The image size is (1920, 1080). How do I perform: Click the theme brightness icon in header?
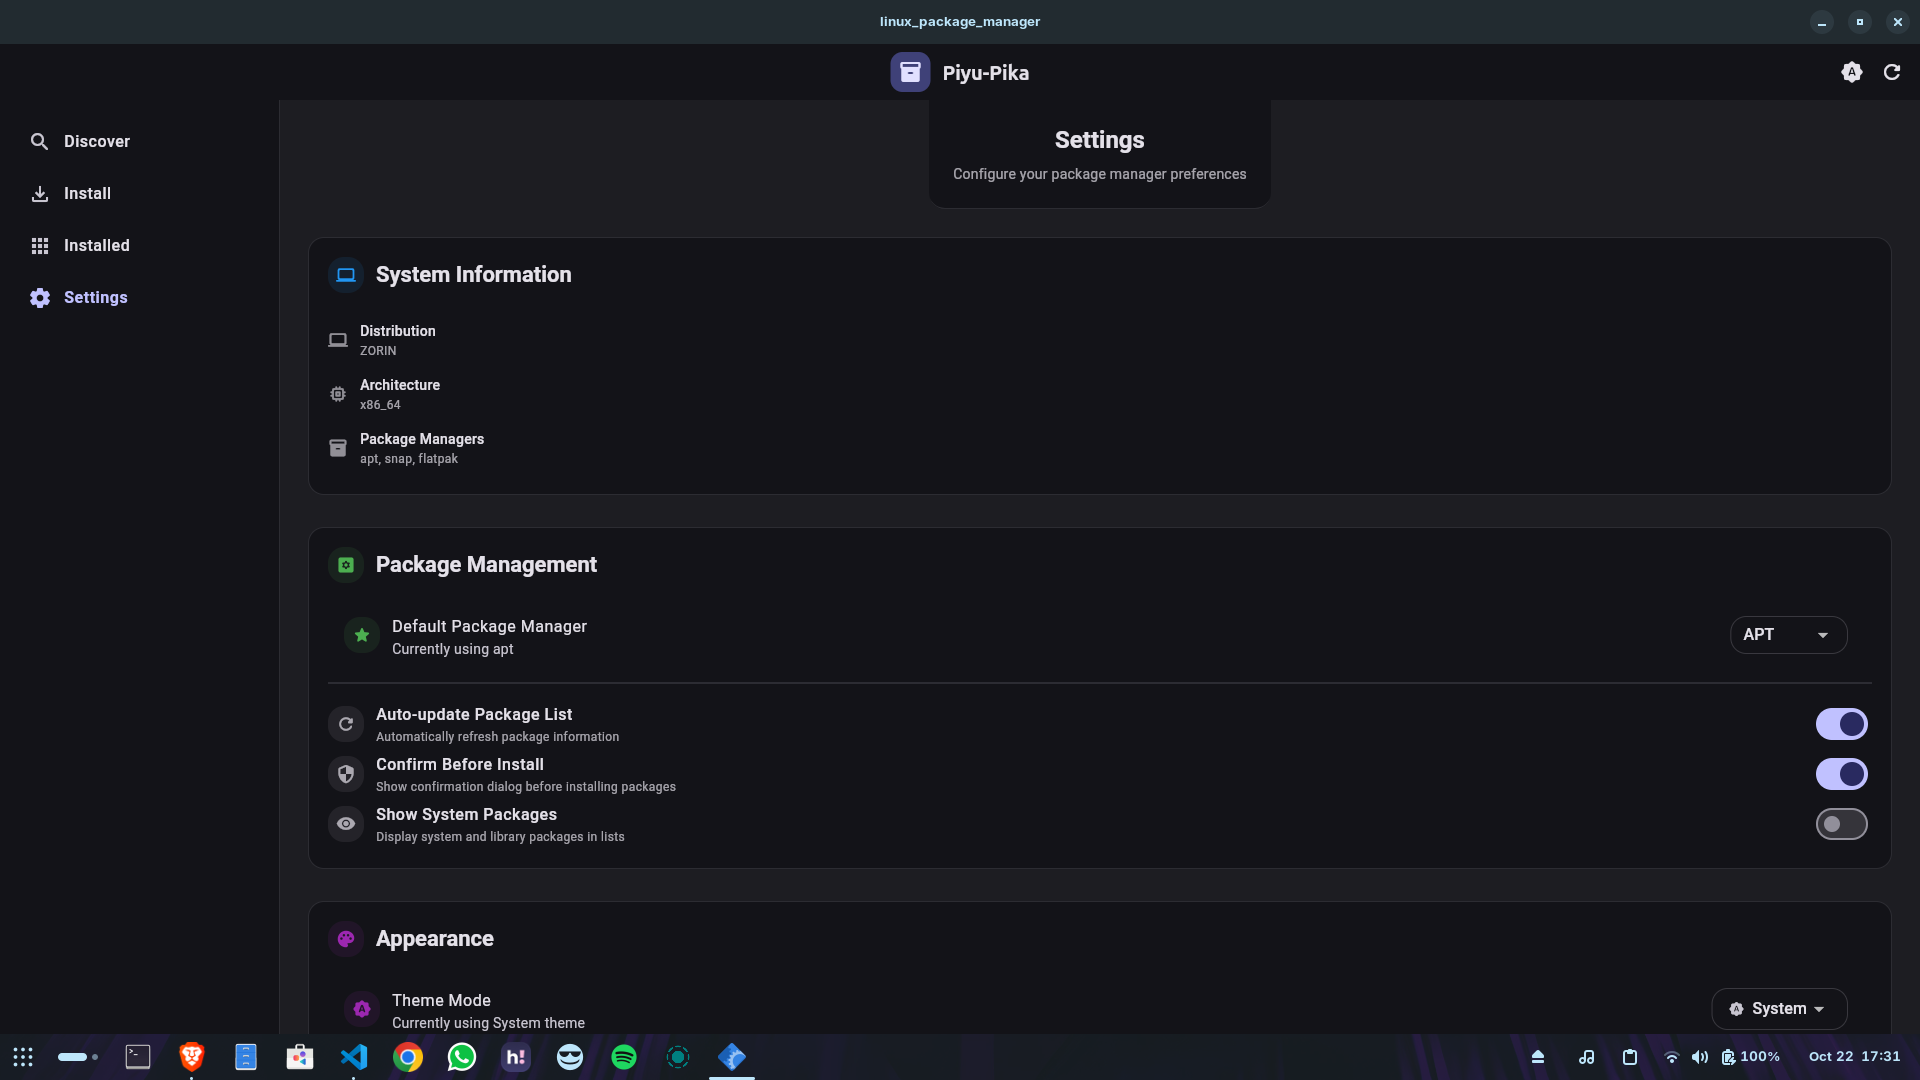point(1851,72)
